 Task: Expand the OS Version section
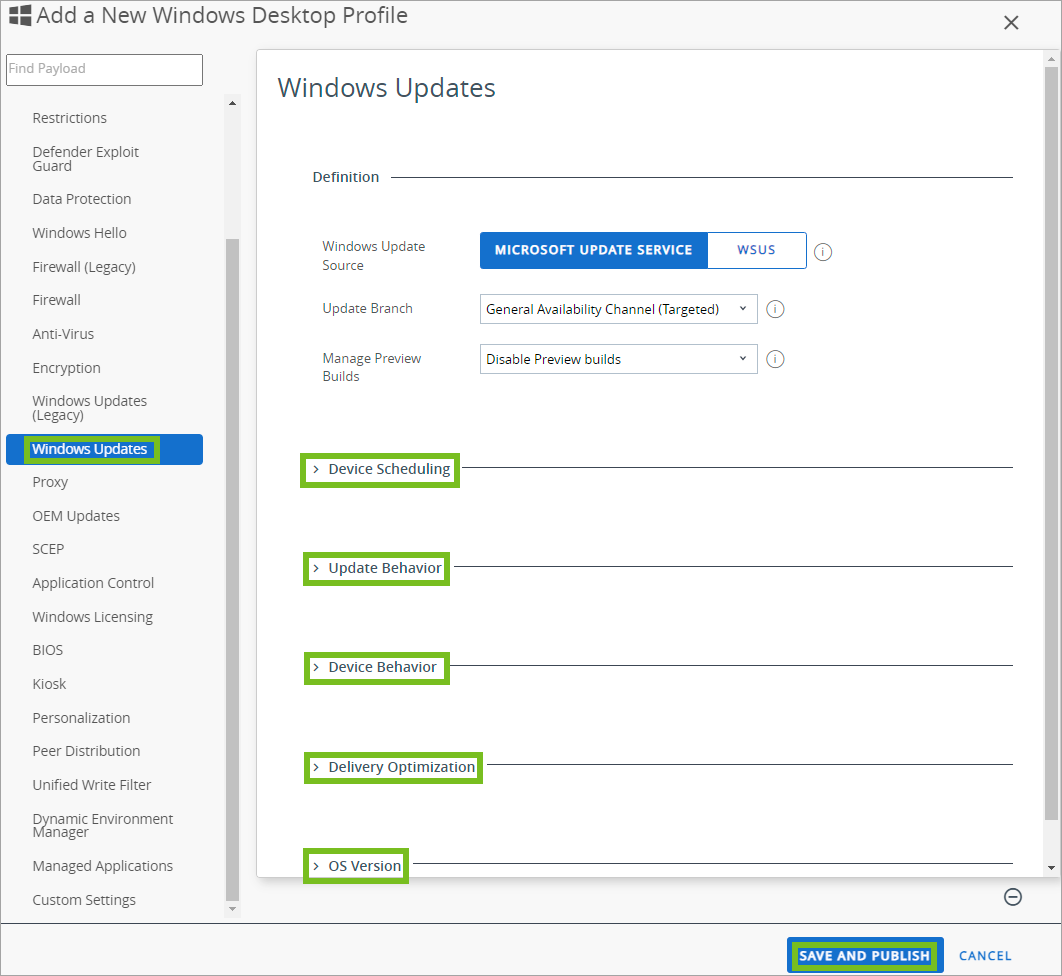tap(357, 866)
